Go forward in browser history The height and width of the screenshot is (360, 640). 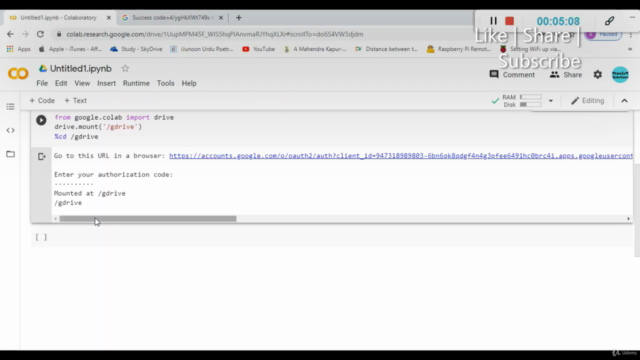tap(25, 34)
